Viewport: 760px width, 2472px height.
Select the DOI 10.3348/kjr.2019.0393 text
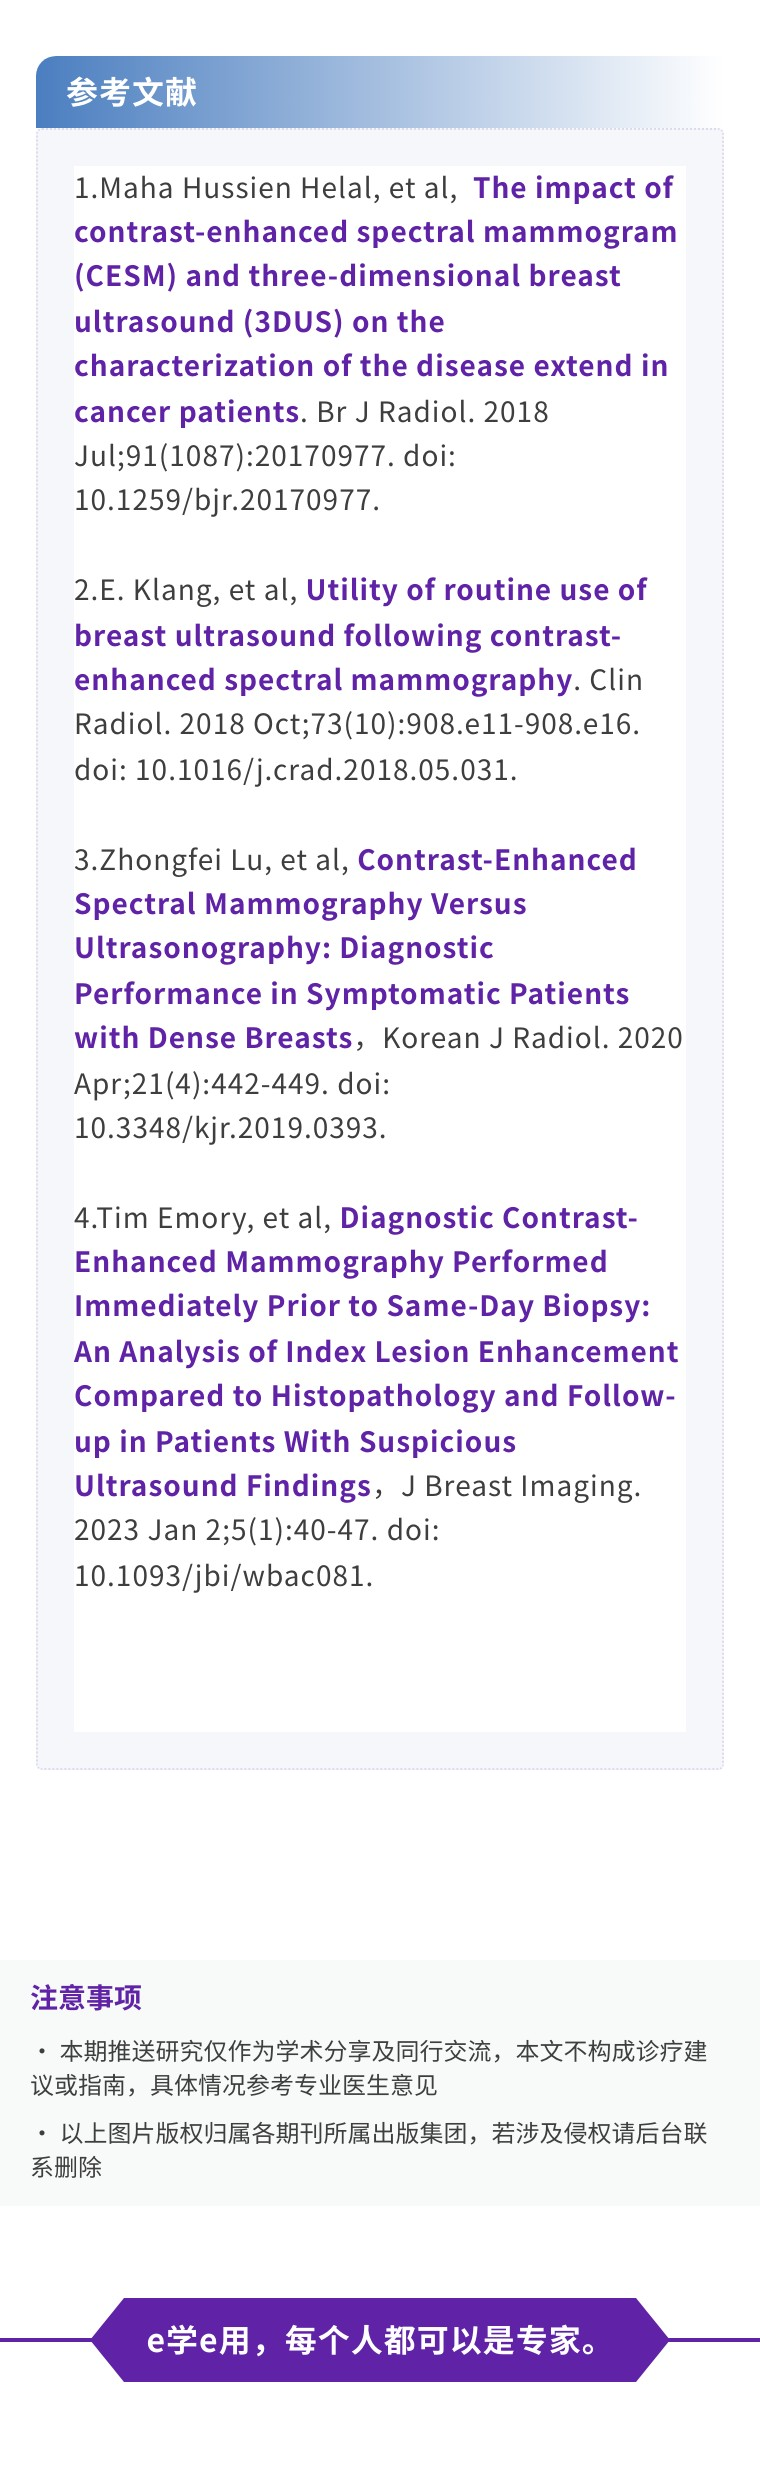pos(229,1128)
